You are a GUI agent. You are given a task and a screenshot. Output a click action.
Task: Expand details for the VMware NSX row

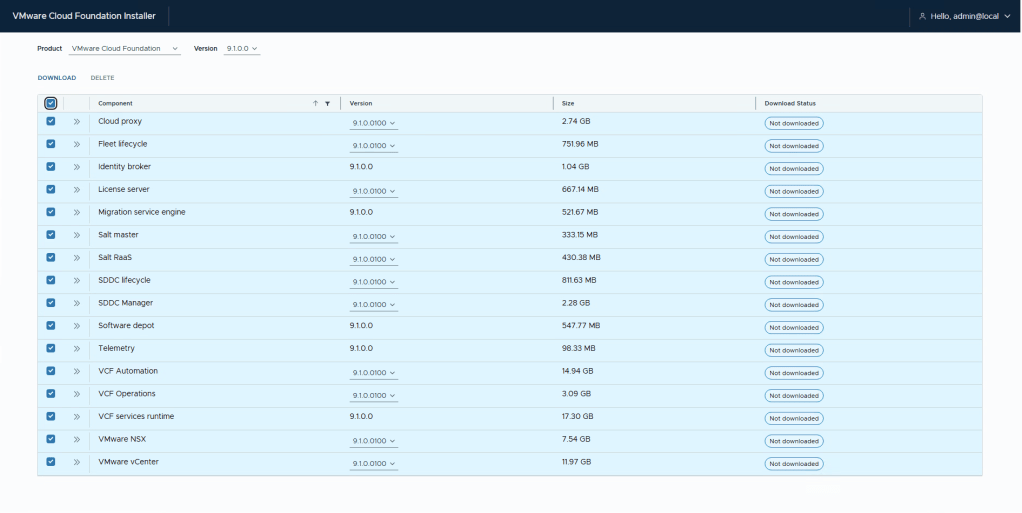click(76, 439)
